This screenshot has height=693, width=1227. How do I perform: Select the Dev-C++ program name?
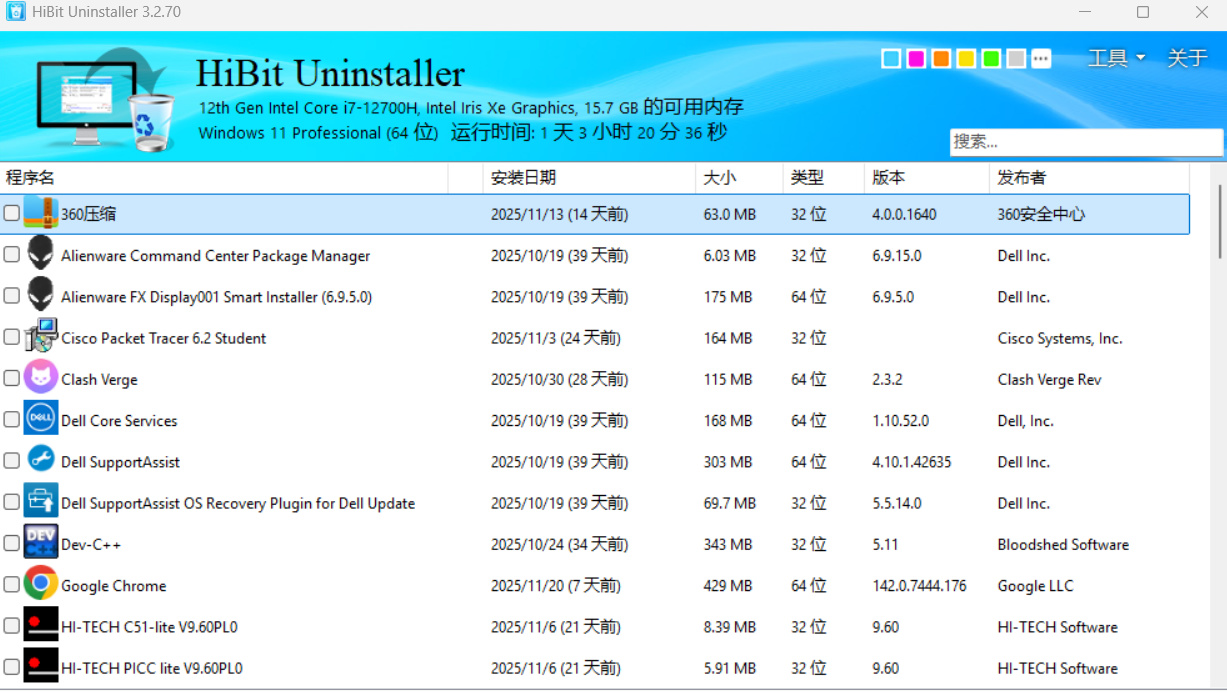click(91, 545)
